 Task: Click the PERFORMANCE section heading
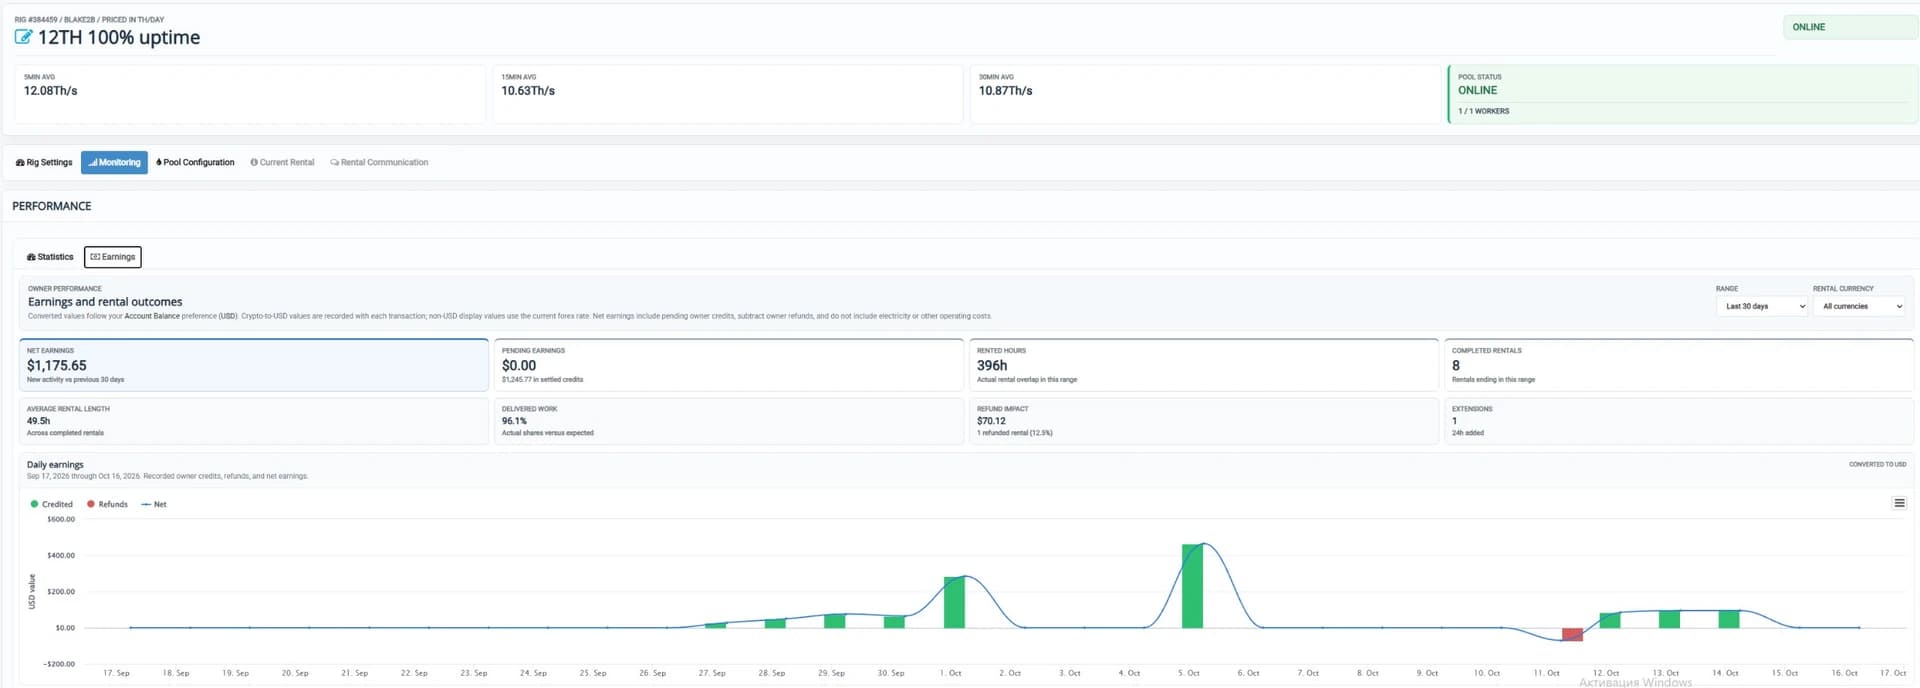tap(52, 206)
